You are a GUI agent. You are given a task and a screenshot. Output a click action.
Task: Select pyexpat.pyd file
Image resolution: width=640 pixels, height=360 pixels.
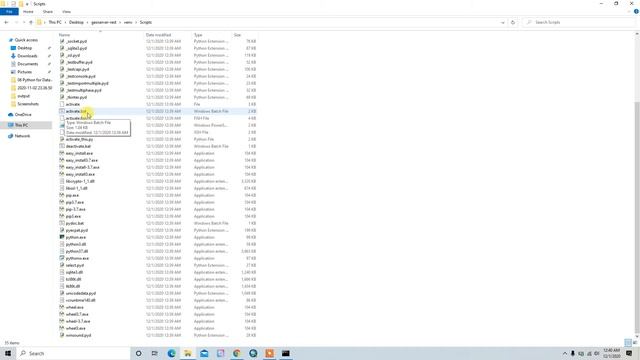77,230
